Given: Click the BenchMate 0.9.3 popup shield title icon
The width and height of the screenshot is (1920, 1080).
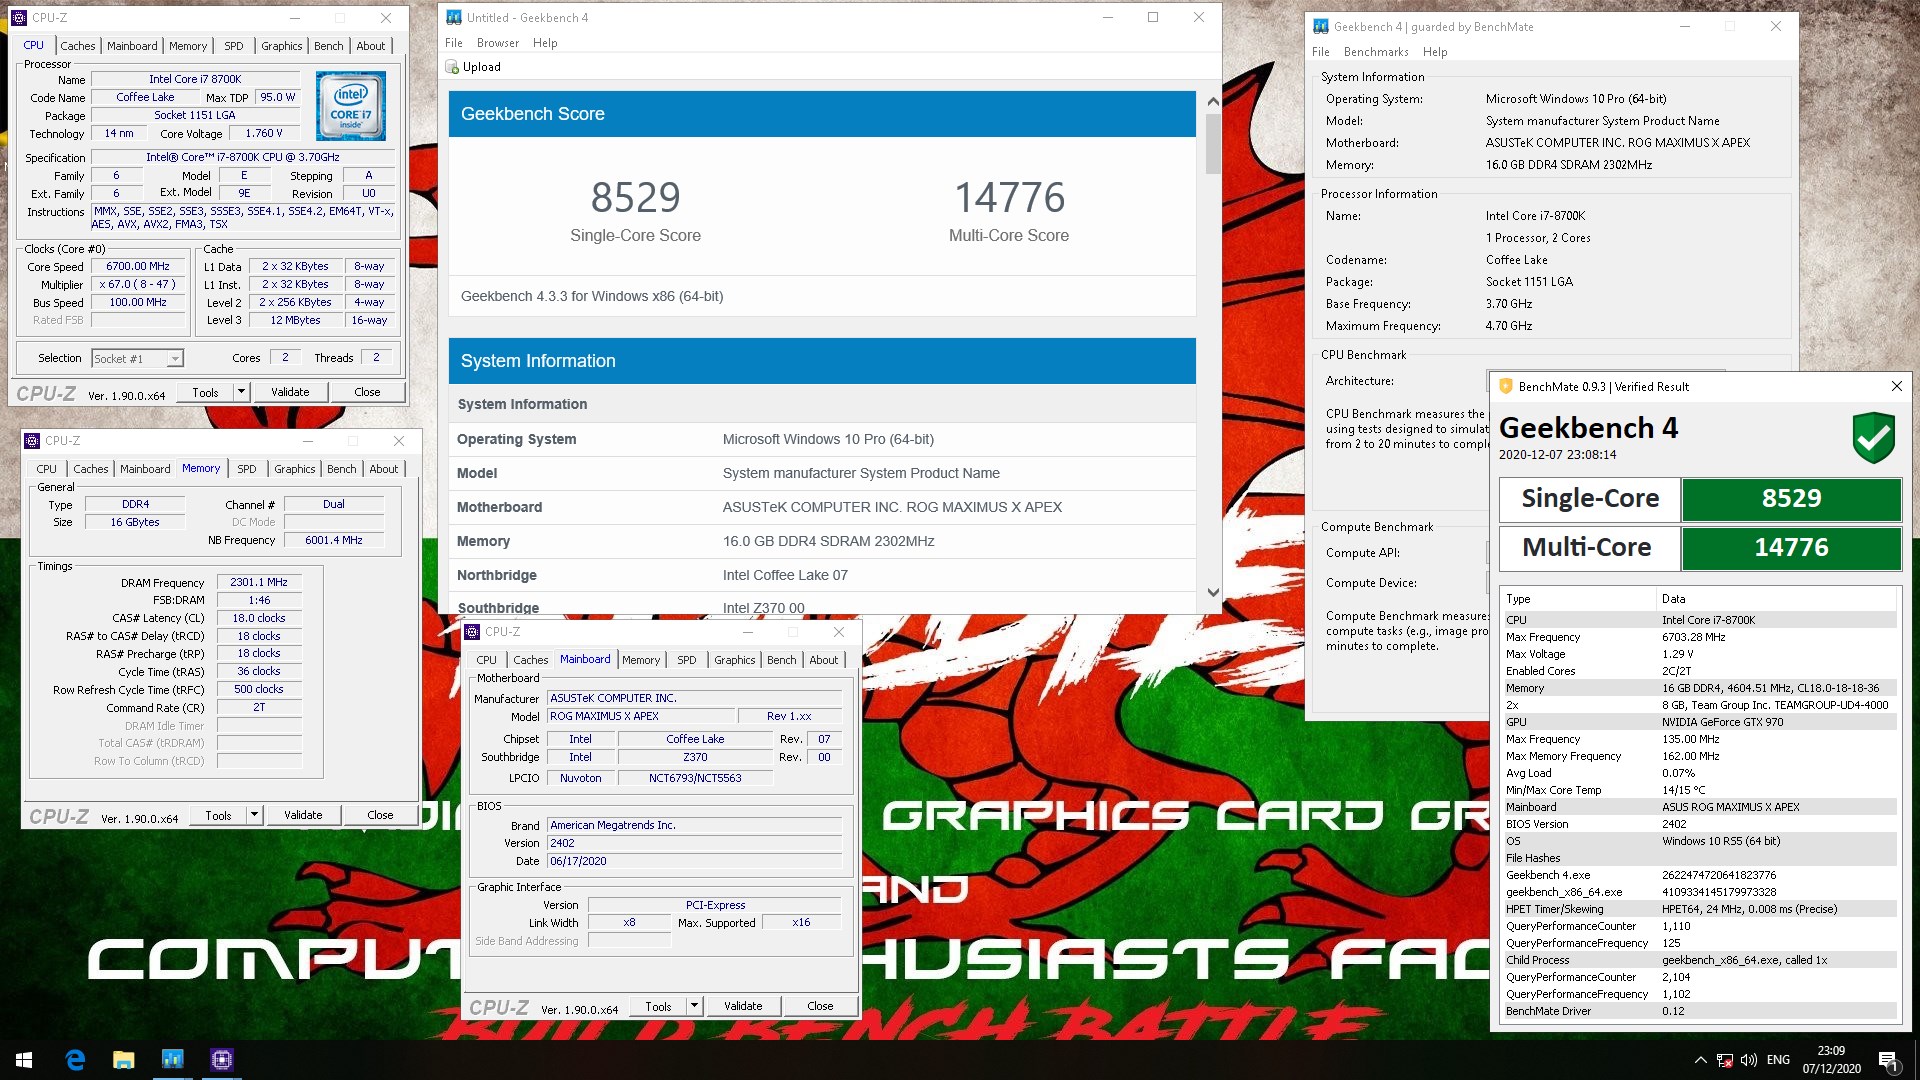Looking at the screenshot, I should 1506,386.
